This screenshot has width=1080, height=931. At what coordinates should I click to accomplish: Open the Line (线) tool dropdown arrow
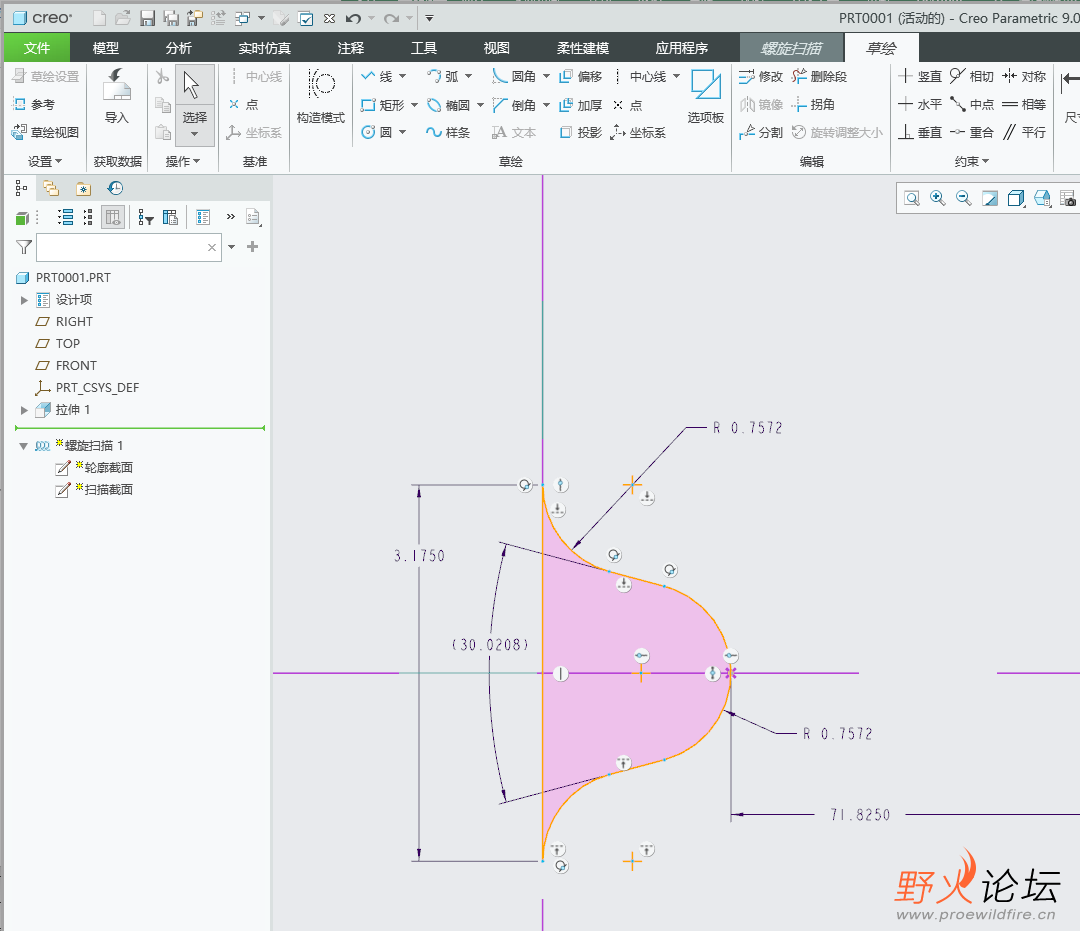click(x=402, y=76)
